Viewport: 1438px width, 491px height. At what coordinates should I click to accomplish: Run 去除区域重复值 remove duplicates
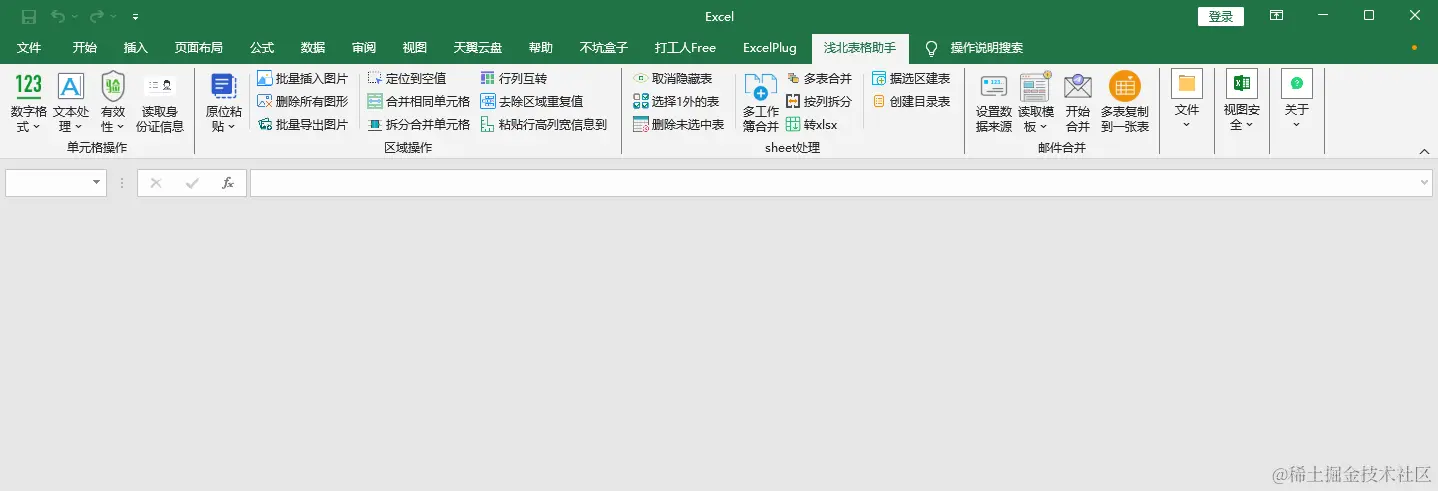click(x=531, y=101)
